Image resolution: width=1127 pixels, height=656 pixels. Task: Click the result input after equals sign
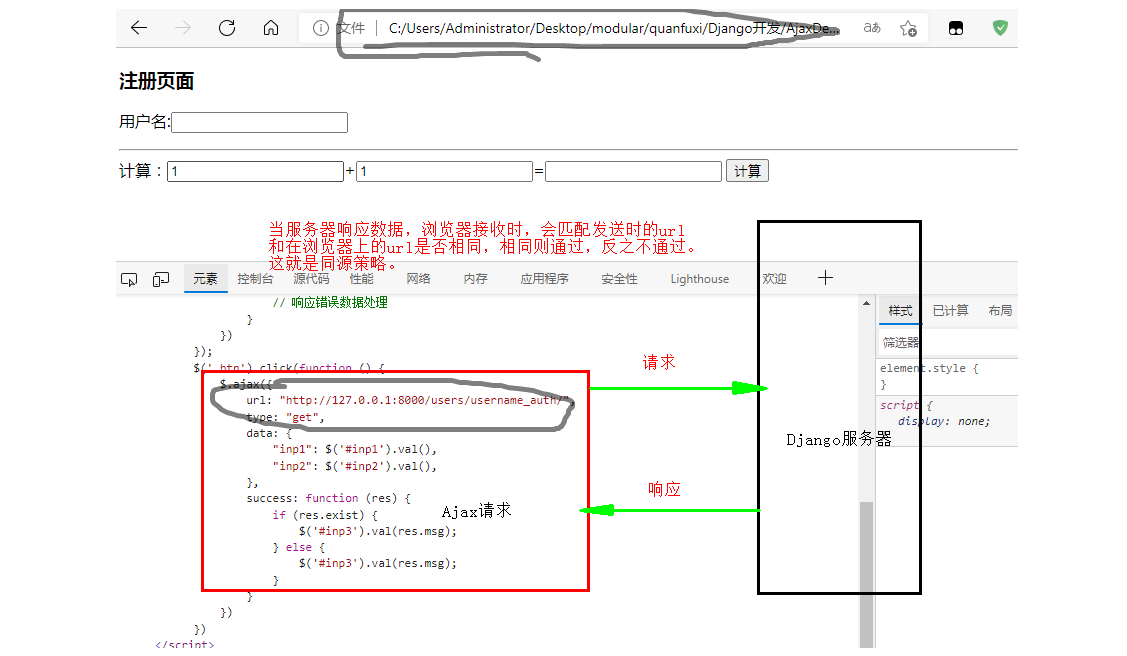(633, 171)
